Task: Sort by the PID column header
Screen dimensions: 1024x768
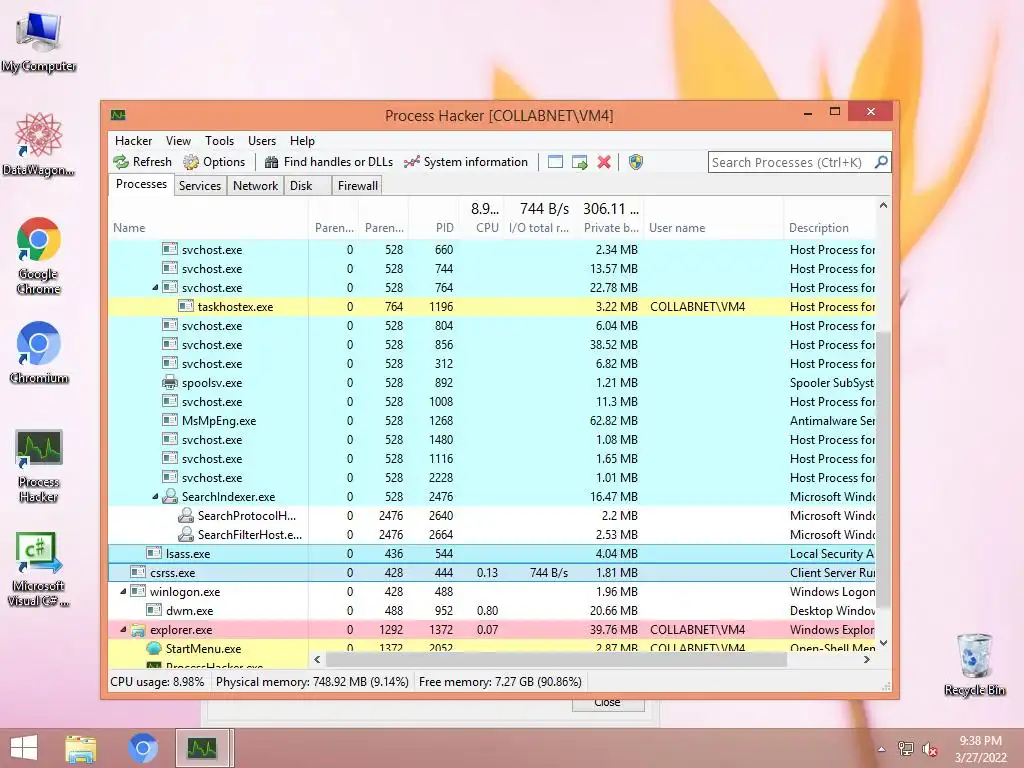Action: tap(432, 217)
